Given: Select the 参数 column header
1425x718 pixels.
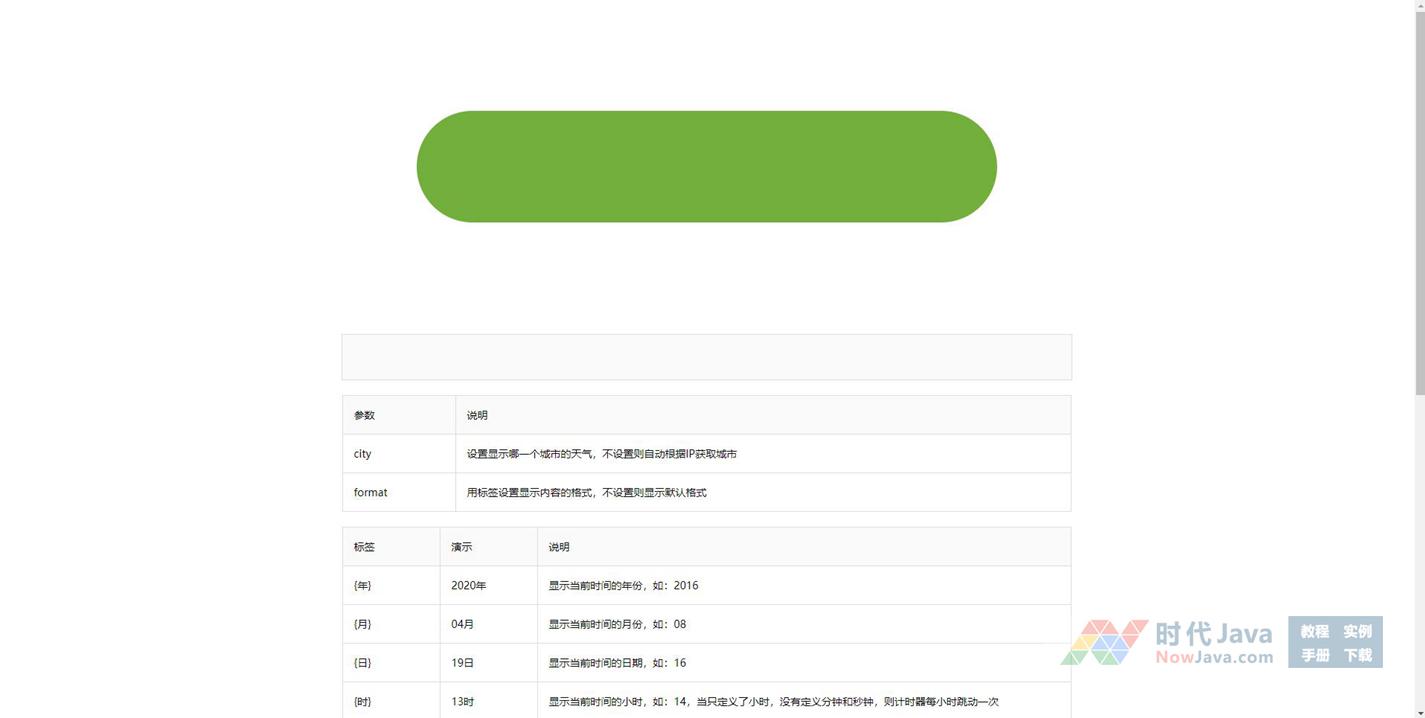Looking at the screenshot, I should 365,415.
